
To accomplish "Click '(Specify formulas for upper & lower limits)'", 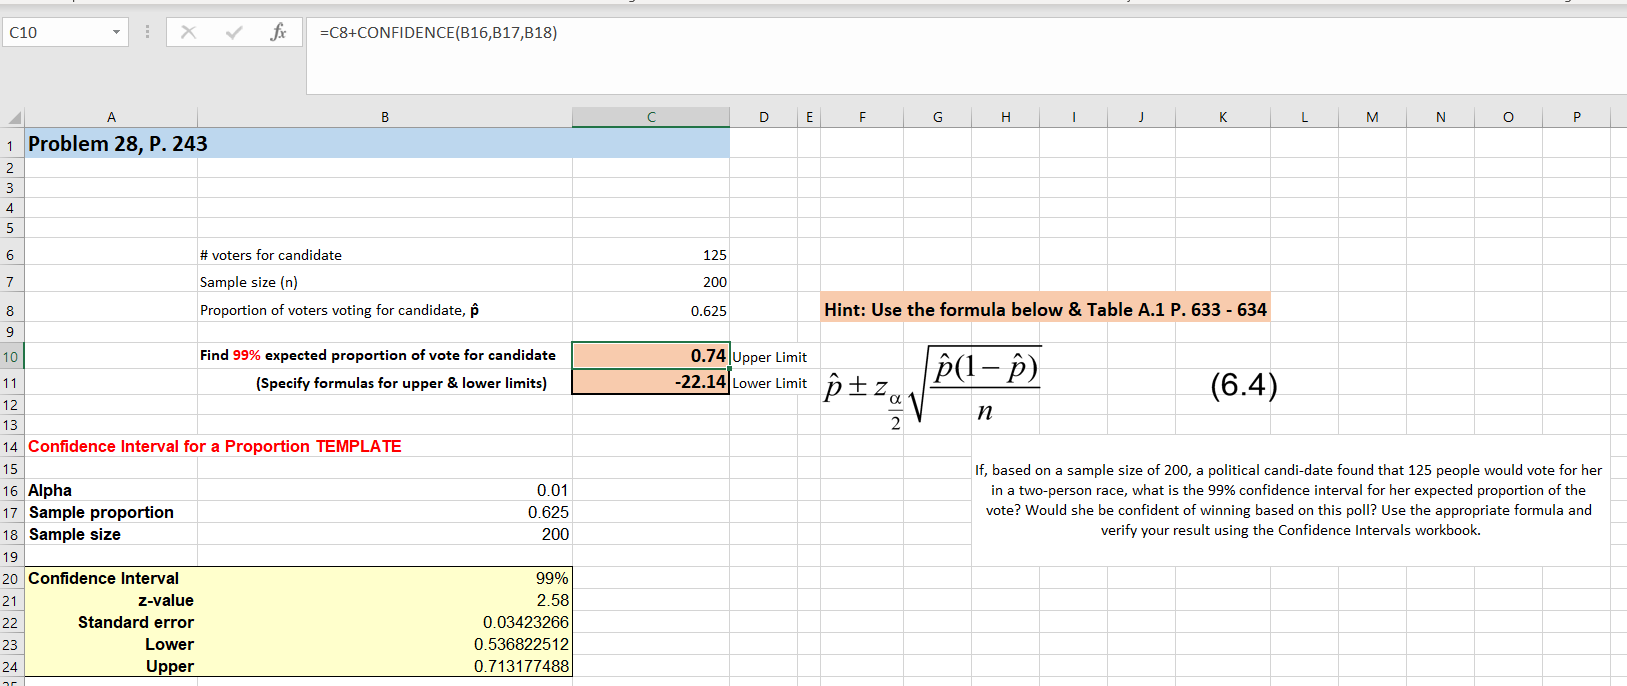I will pyautogui.click(x=402, y=383).
